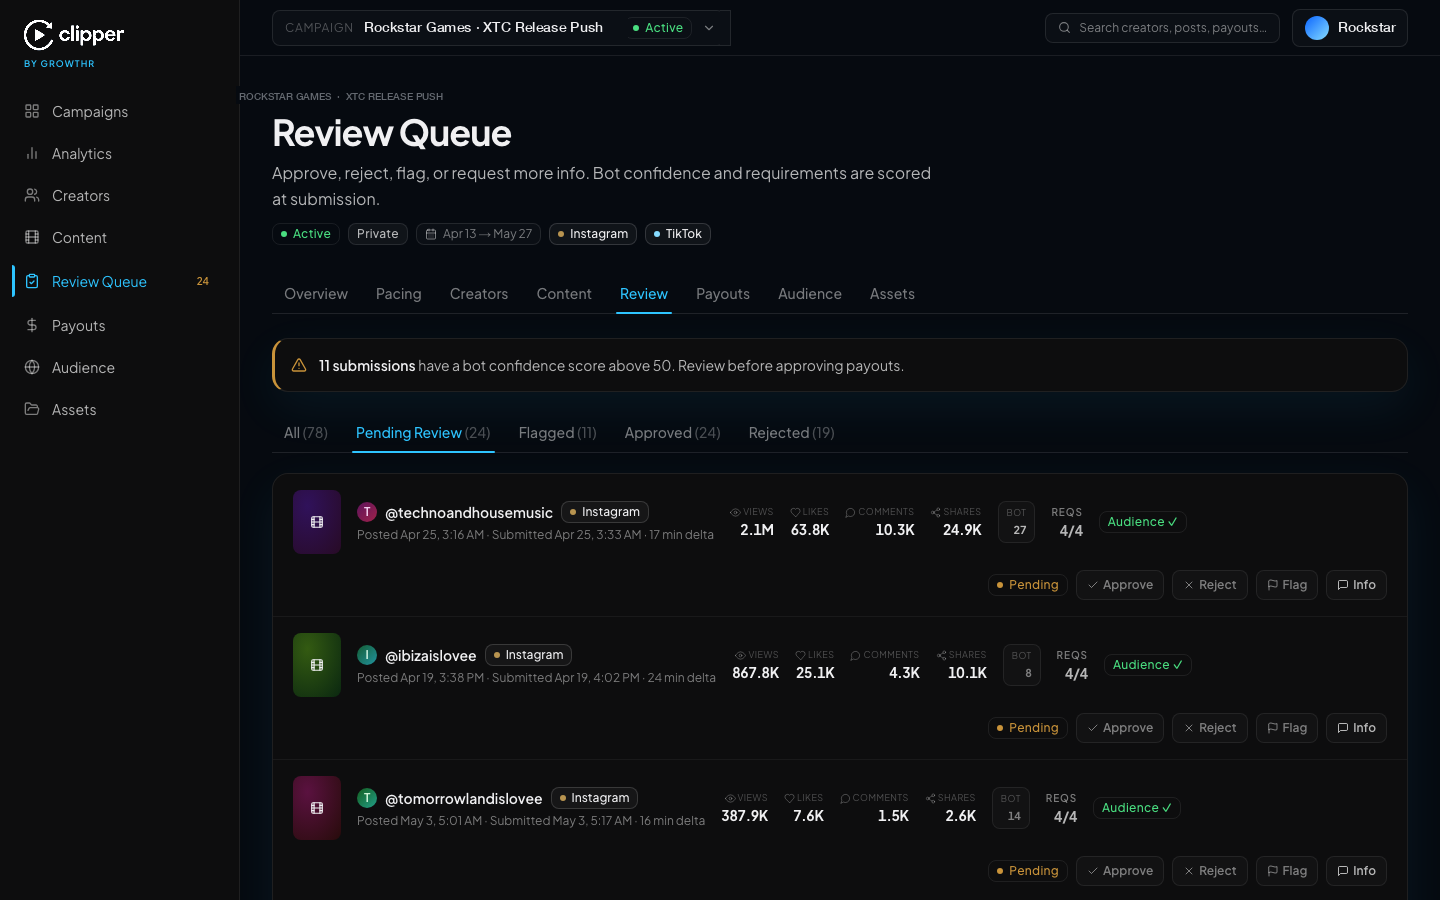Switch to the Assets tab
The height and width of the screenshot is (900, 1440).
pyautogui.click(x=892, y=294)
